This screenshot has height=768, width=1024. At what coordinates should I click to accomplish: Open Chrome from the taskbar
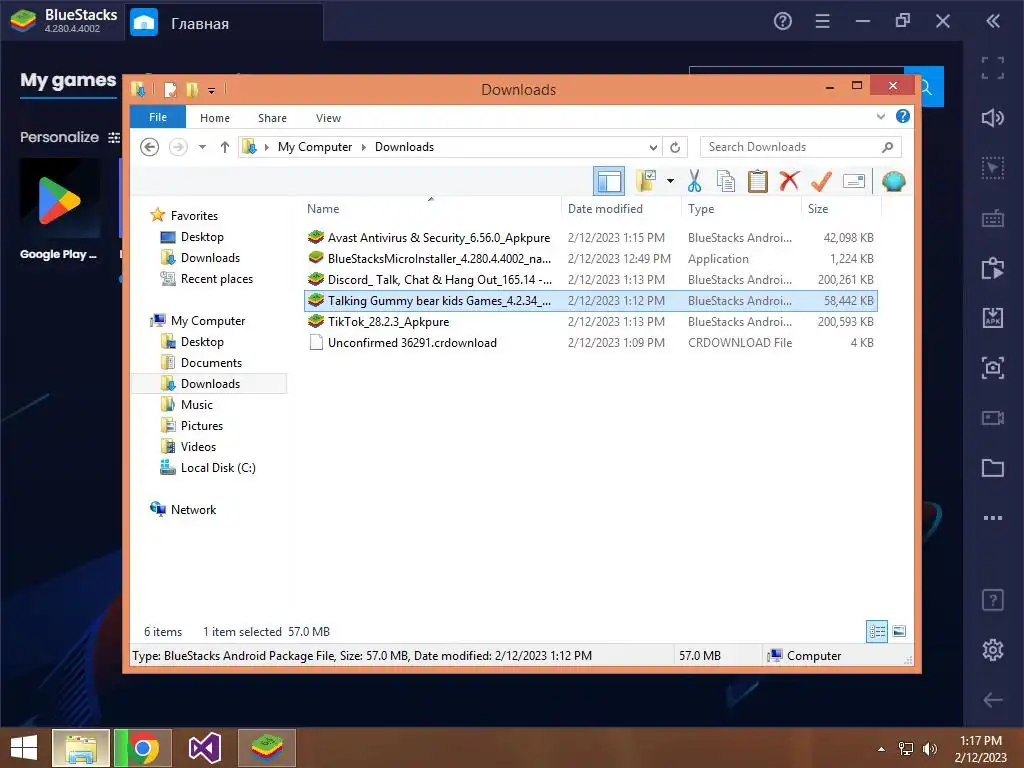point(144,748)
